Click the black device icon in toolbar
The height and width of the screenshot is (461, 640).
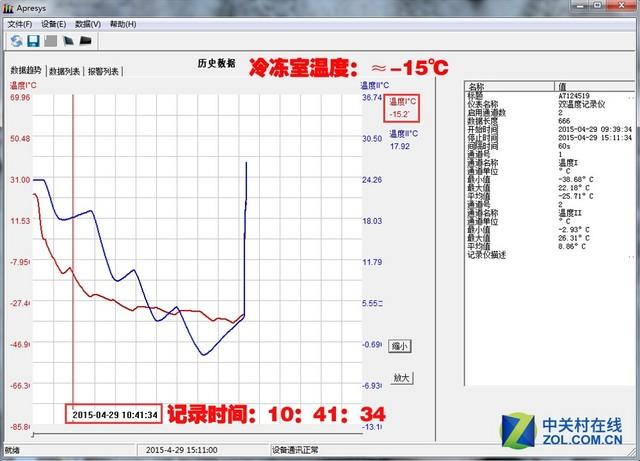[85, 40]
